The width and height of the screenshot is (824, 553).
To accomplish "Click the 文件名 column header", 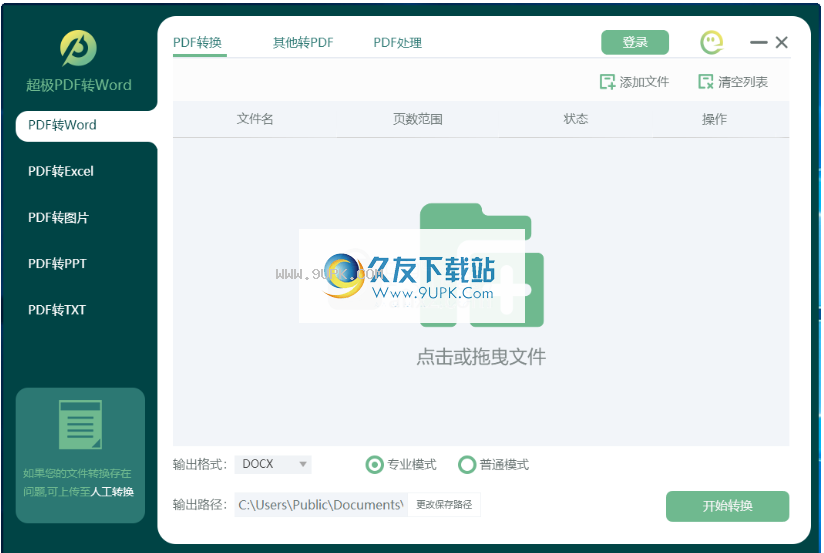I will pos(255,119).
